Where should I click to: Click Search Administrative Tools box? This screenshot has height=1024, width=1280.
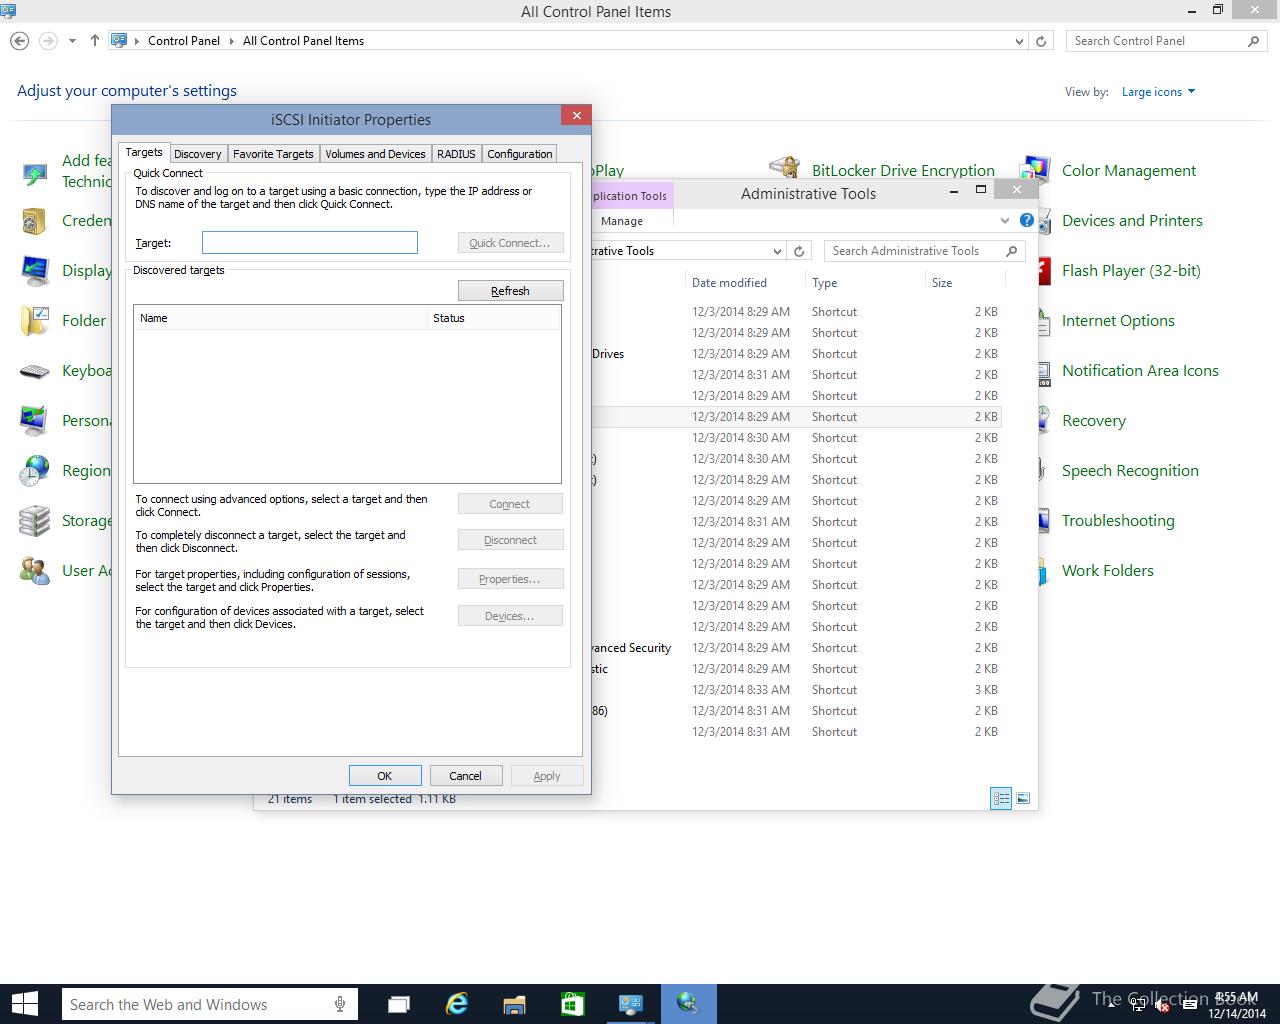(925, 251)
